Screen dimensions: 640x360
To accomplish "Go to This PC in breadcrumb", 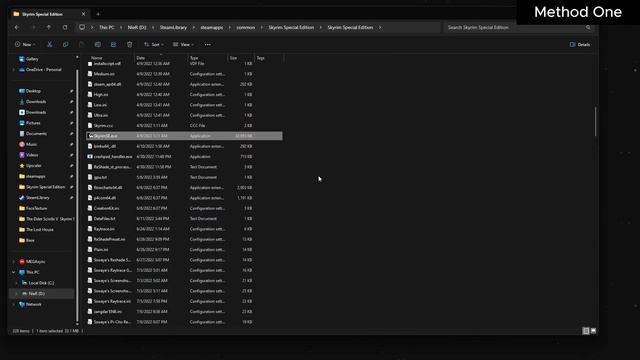I will click(x=107, y=27).
